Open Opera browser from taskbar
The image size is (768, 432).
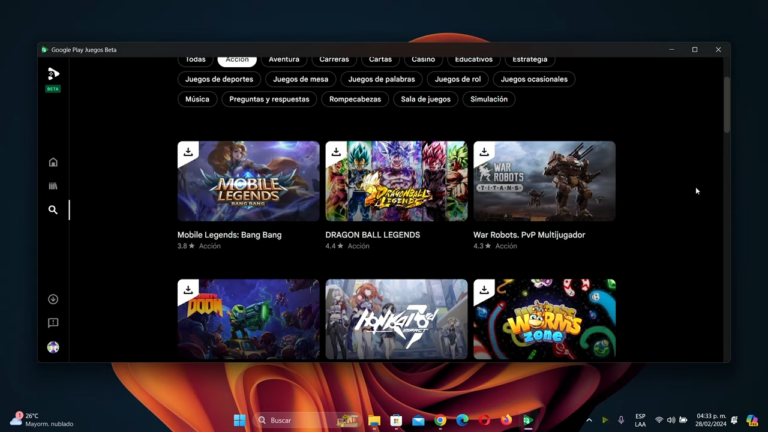click(x=484, y=420)
